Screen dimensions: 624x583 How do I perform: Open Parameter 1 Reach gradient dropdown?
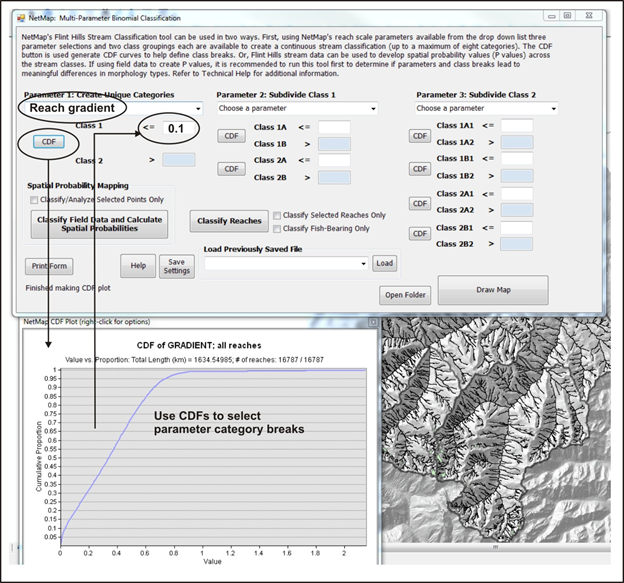(x=198, y=107)
